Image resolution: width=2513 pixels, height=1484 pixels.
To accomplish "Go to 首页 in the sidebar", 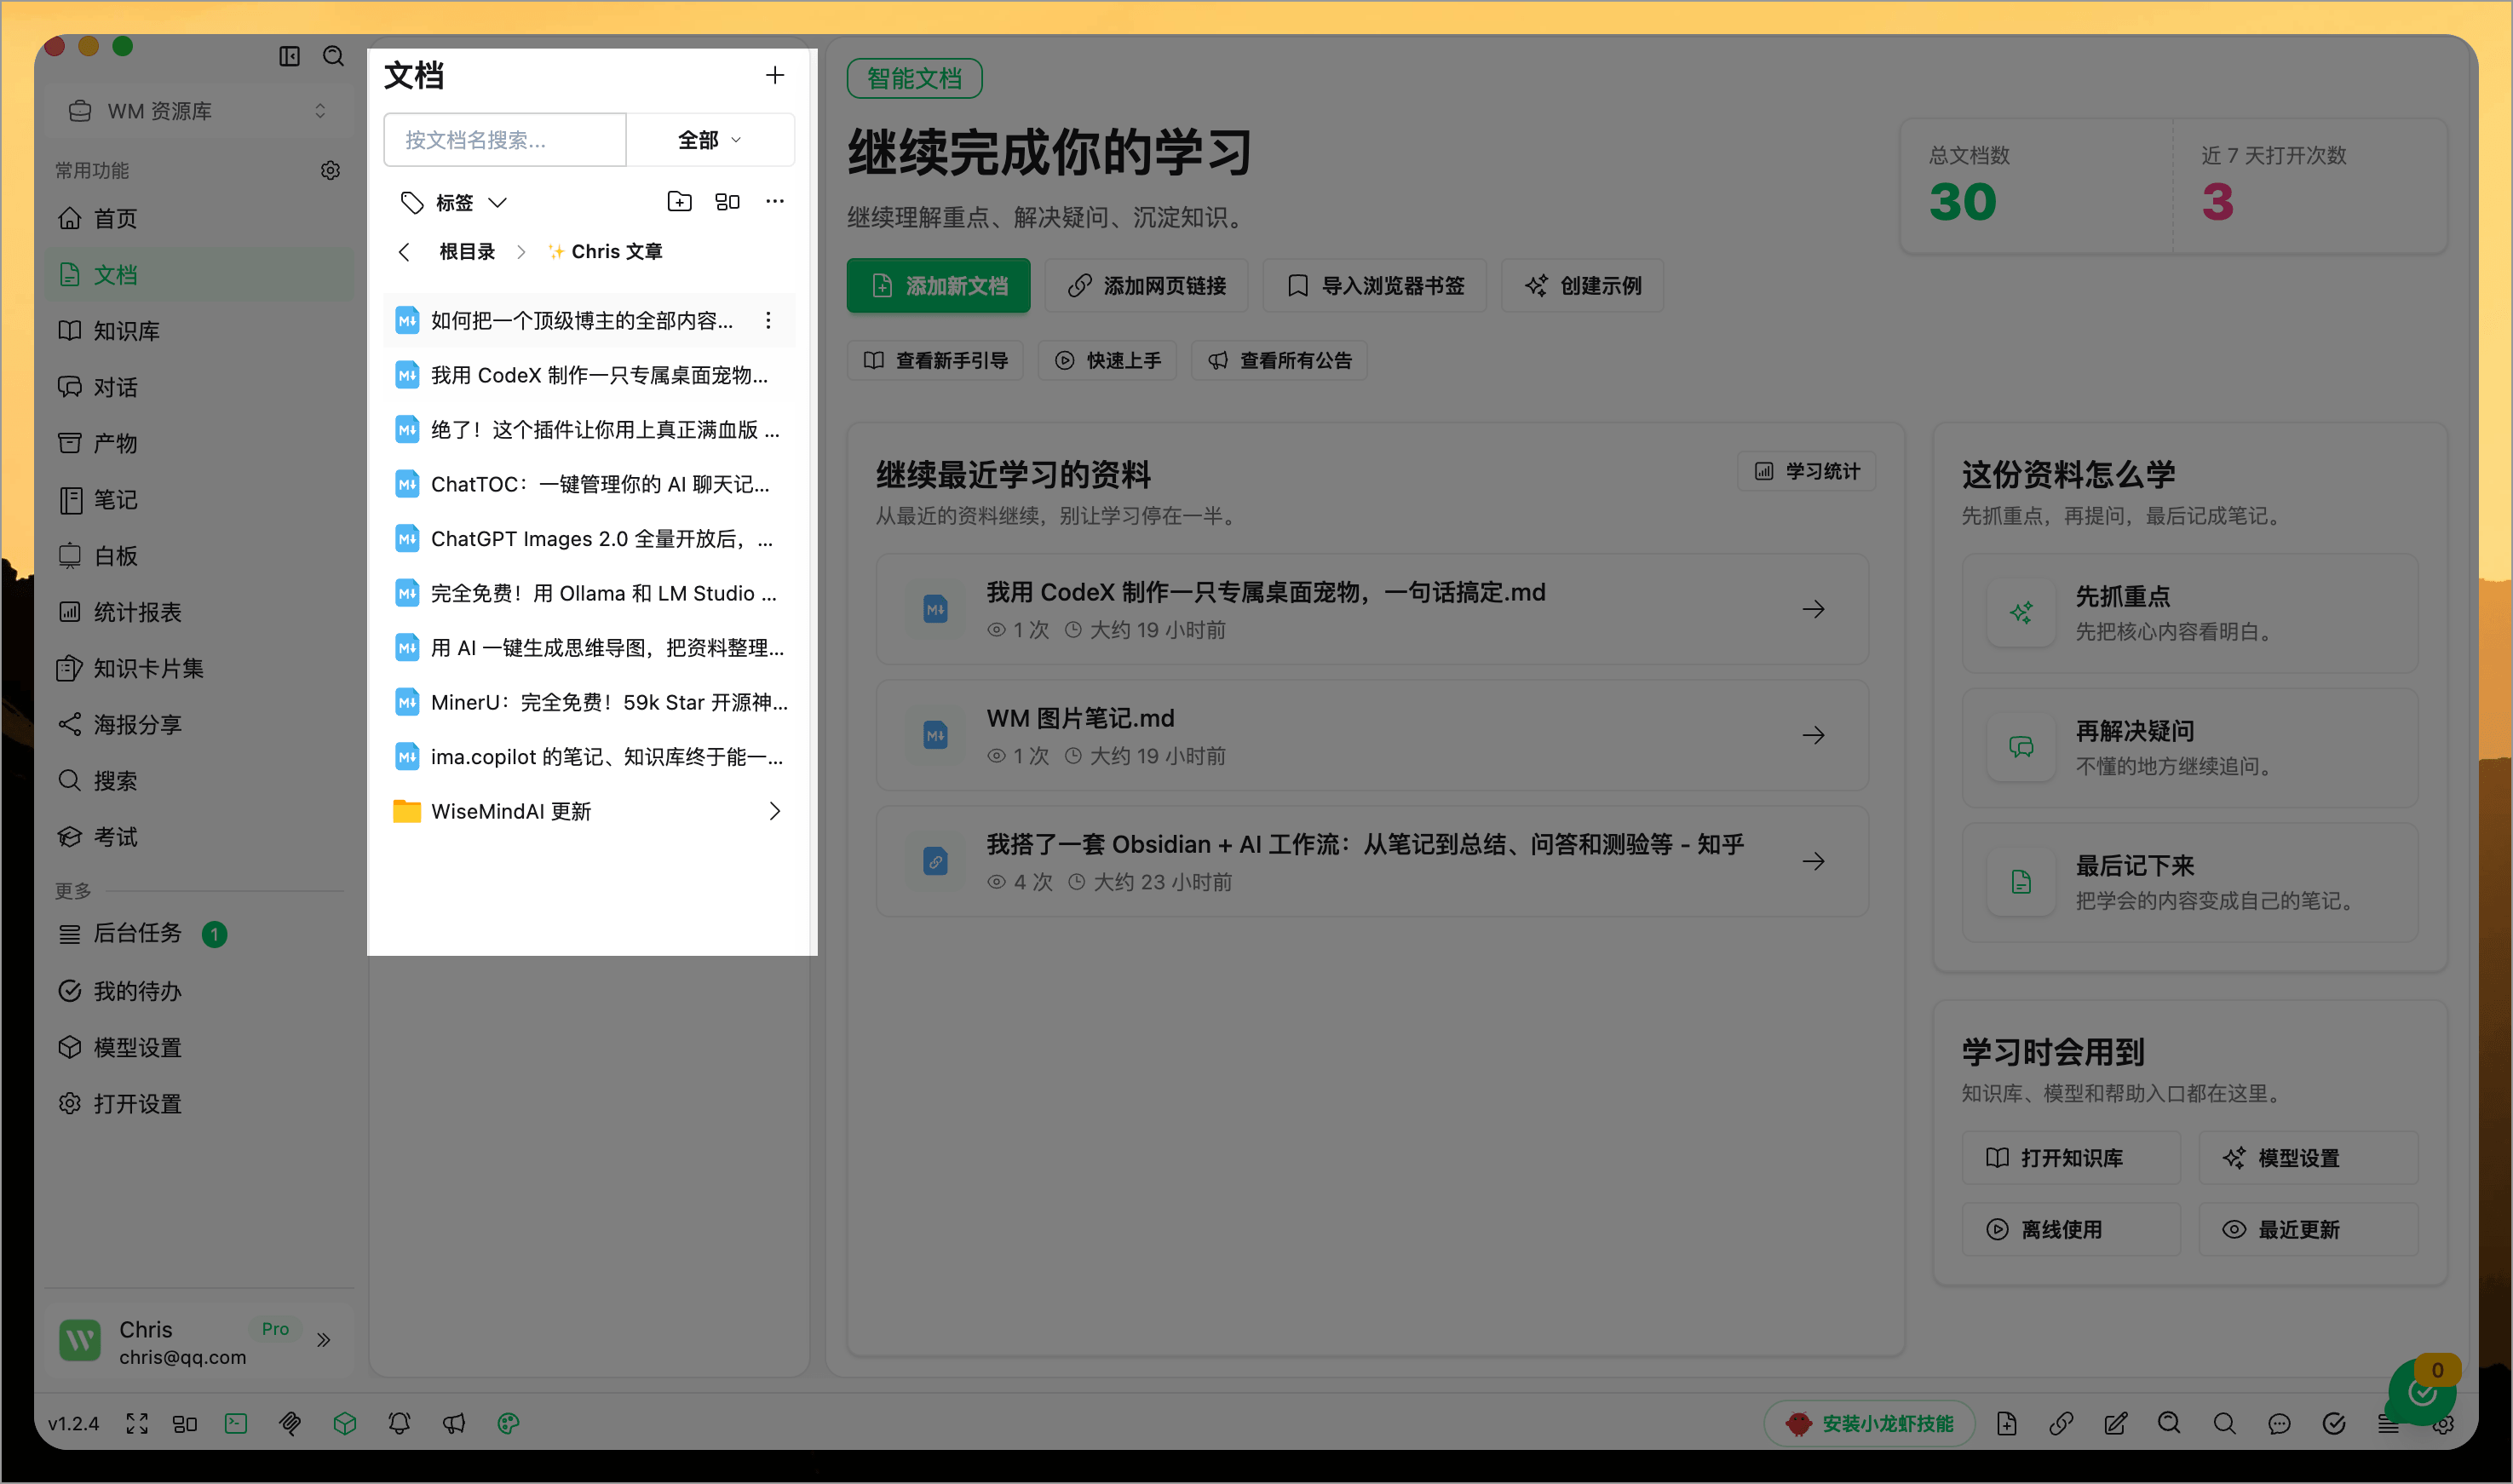I will [198, 218].
